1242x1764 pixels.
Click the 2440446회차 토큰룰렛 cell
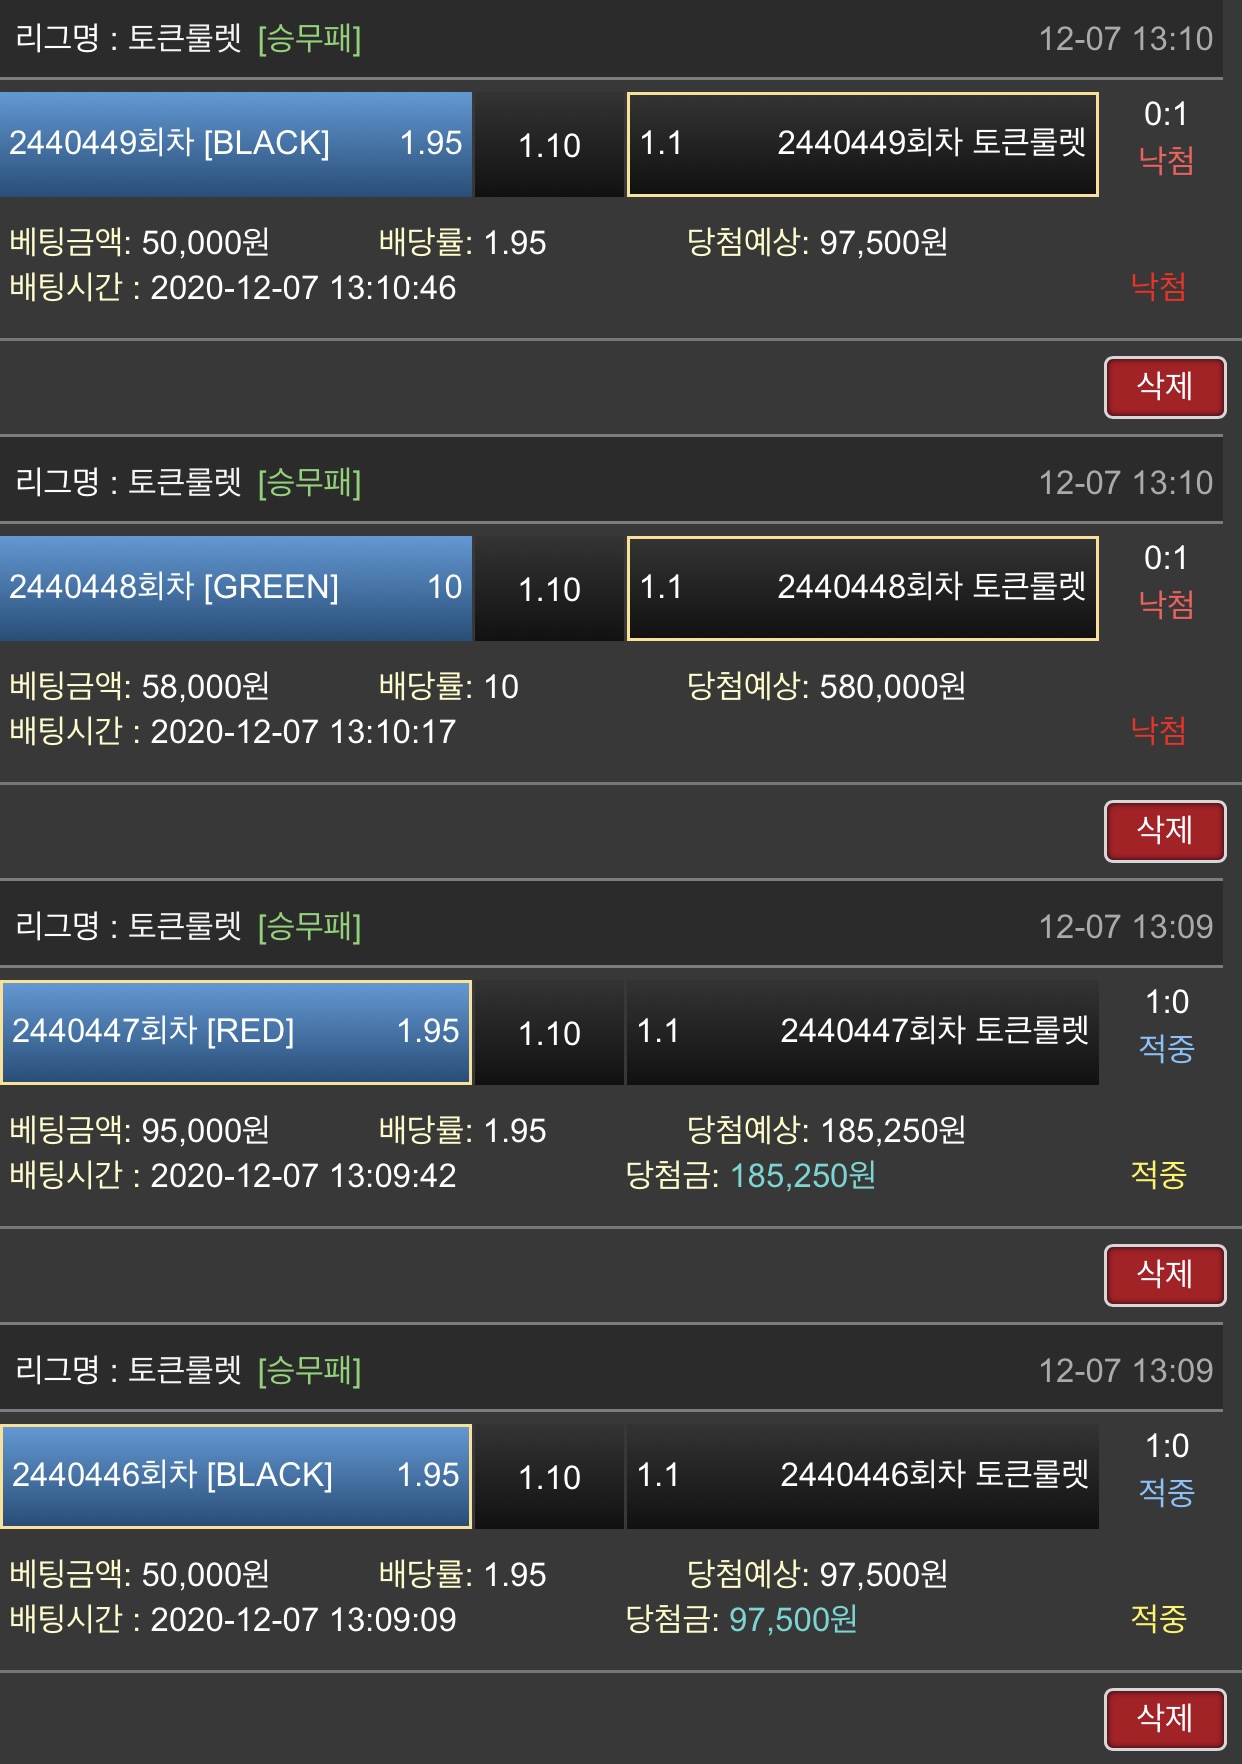pos(862,1476)
